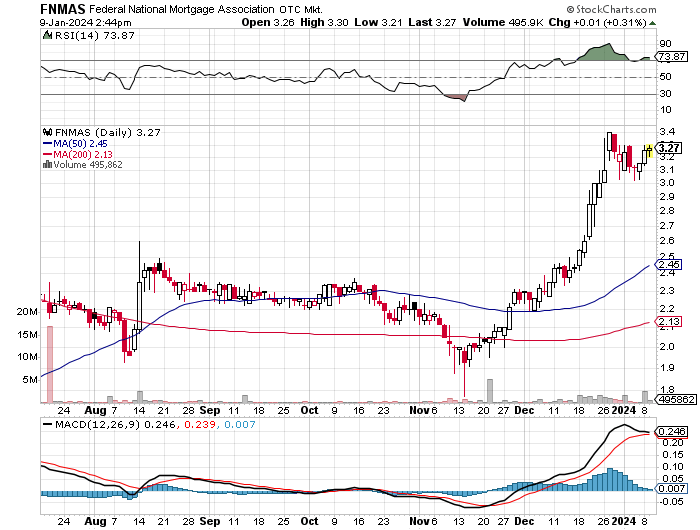Click the 0.007 histogram value tag
Viewport: 700px width, 530px height.
672,488
